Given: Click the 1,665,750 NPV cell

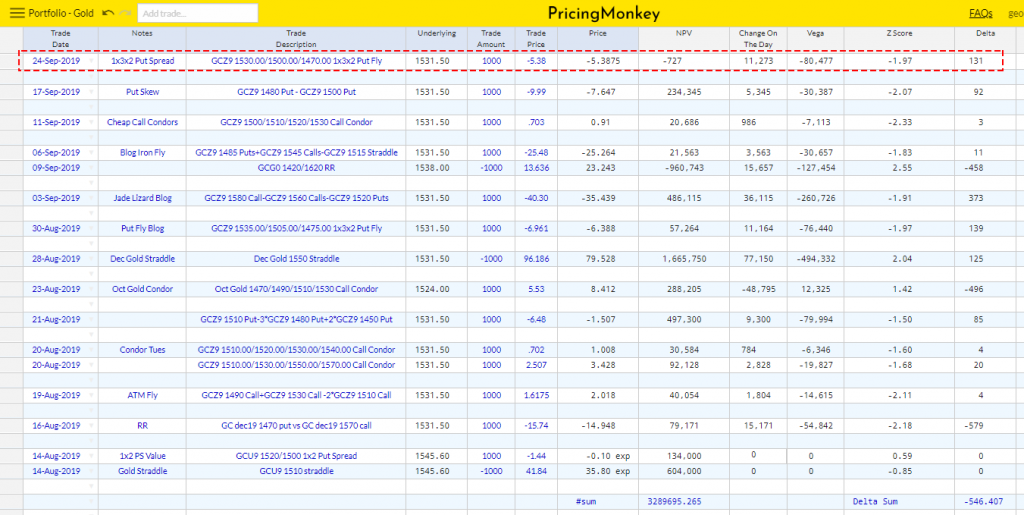Looking at the screenshot, I should [x=685, y=258].
